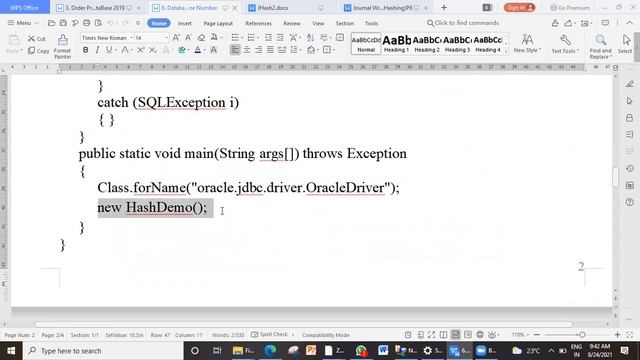Toggle Bold formatting
Viewport: 640px width, 360px height.
85,50
